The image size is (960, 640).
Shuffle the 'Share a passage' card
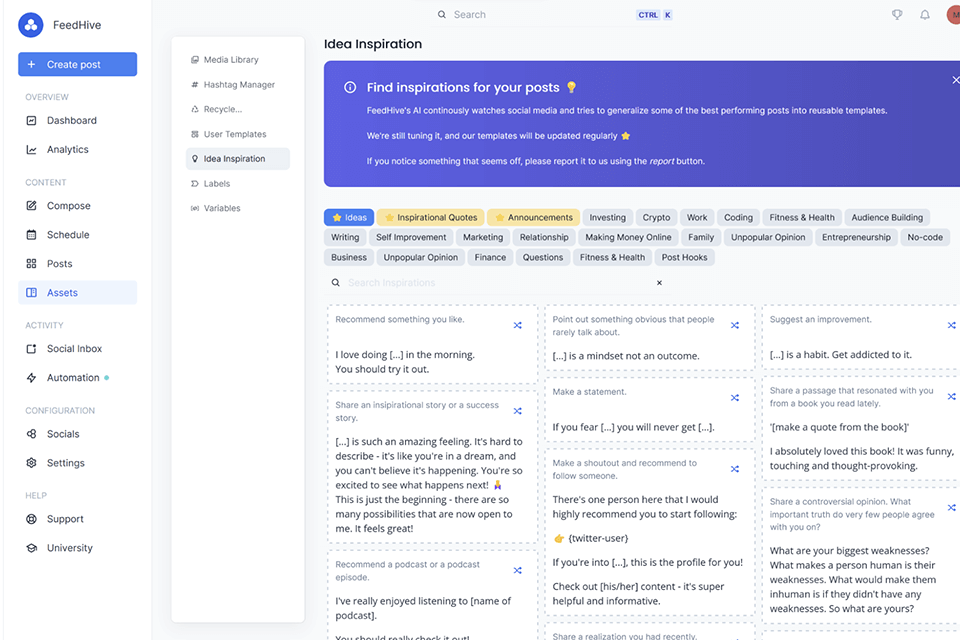click(x=951, y=397)
